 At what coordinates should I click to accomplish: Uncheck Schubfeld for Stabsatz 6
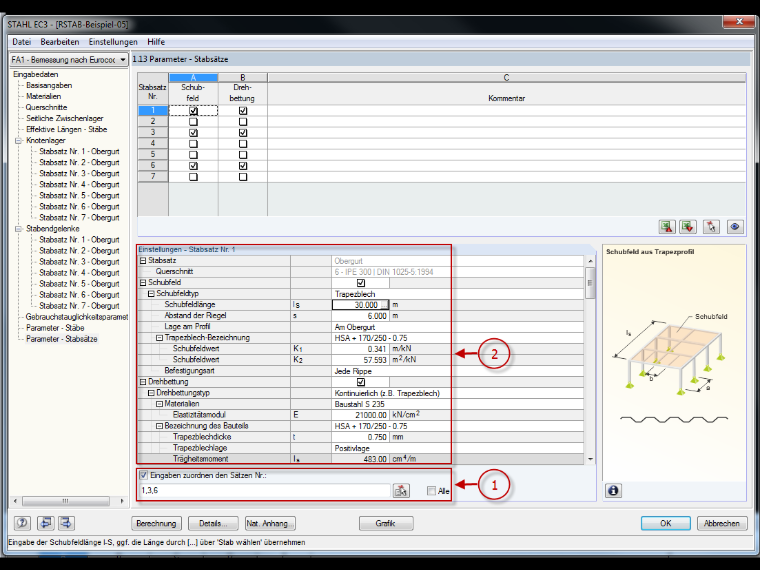(x=193, y=166)
